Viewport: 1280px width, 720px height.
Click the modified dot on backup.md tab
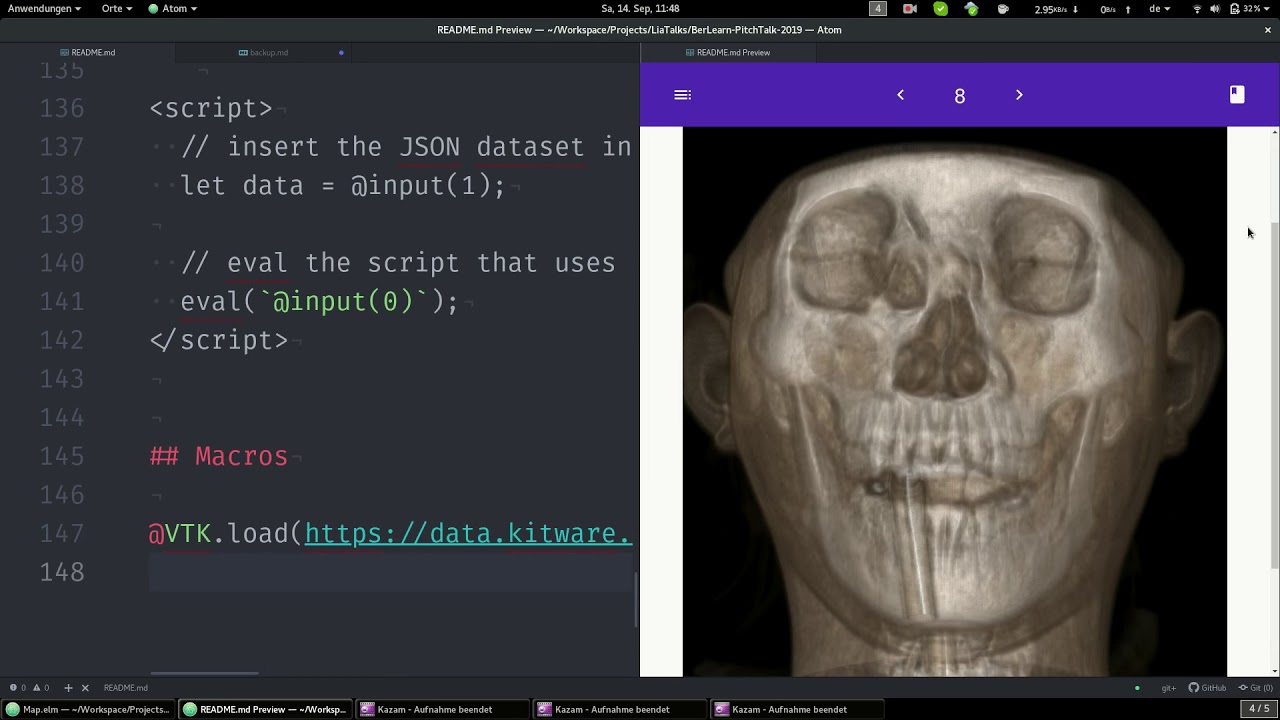coord(341,52)
